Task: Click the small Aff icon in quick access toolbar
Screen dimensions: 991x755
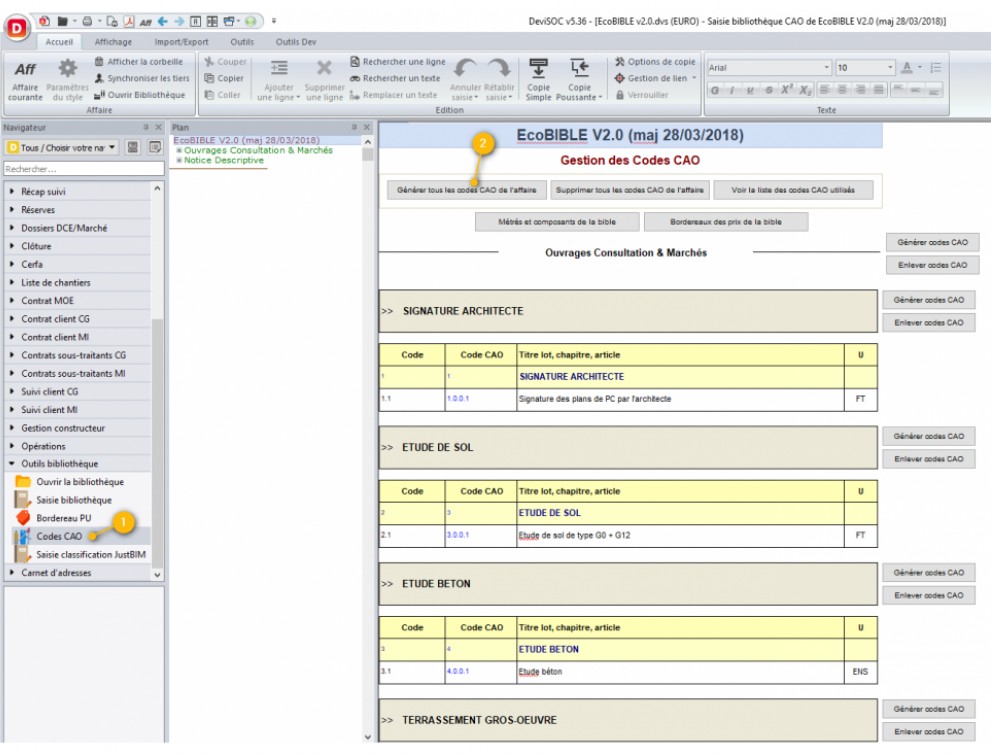Action: tap(145, 22)
